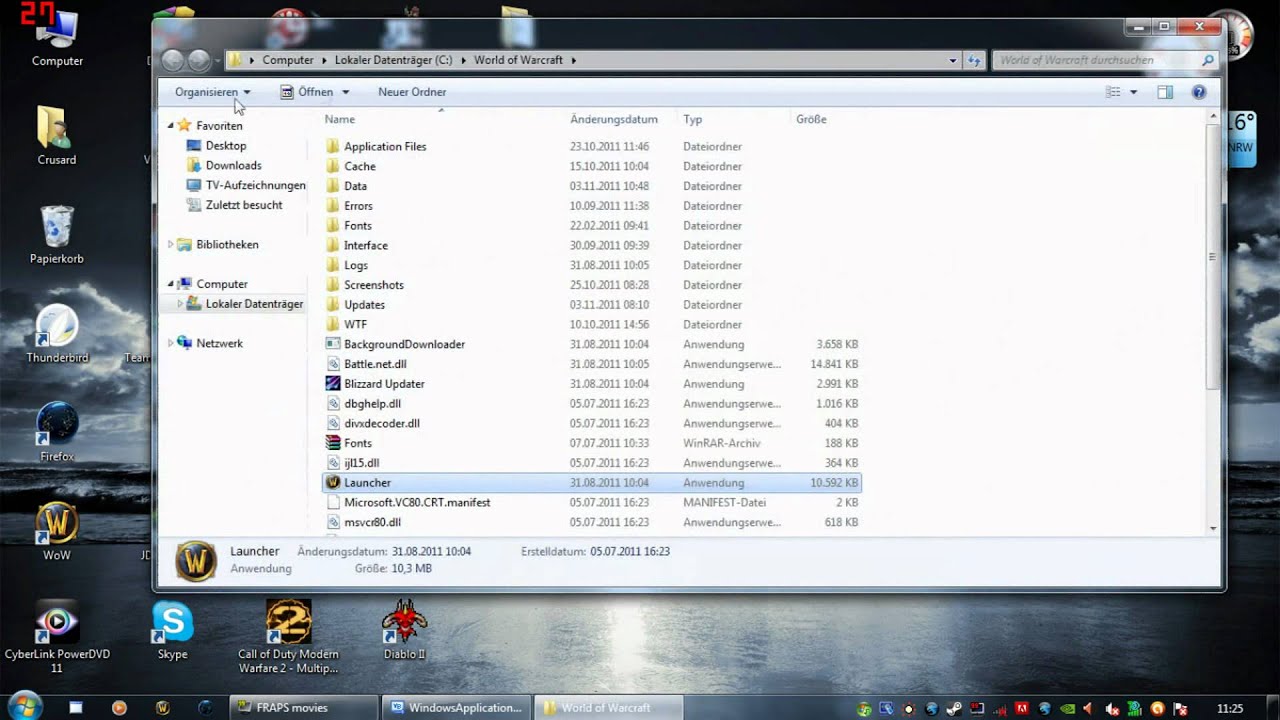Open the Papierkorb recycle bin

(x=56, y=235)
